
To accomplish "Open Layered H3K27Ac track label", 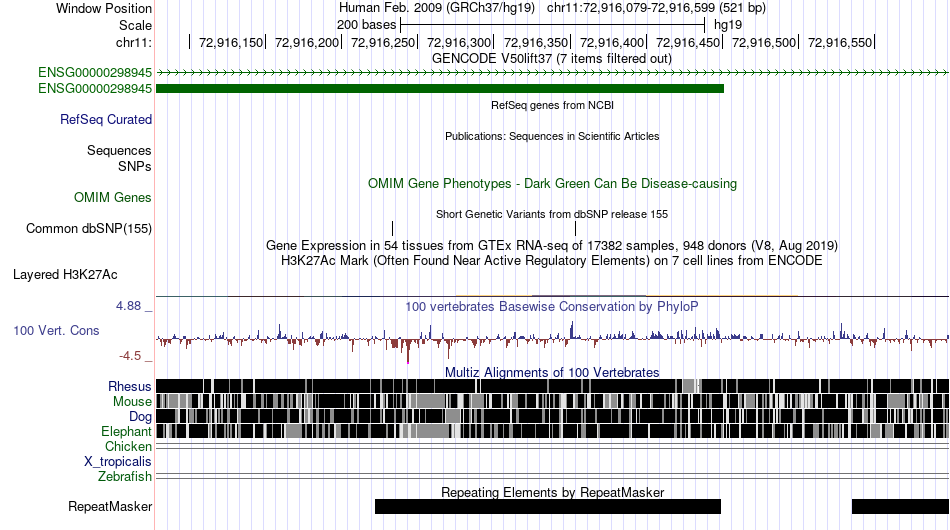I will point(65,274).
